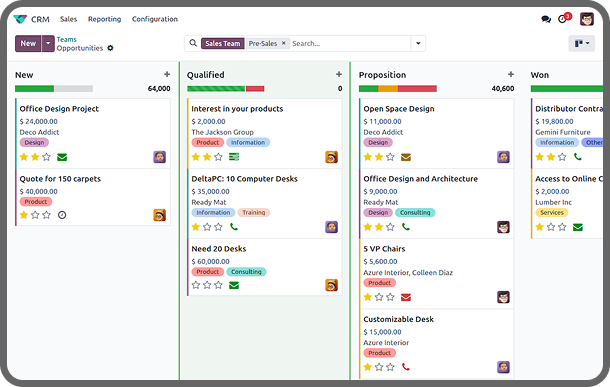Click salesperson avatar on Office Design Project
The image size is (610, 387).
(x=160, y=157)
